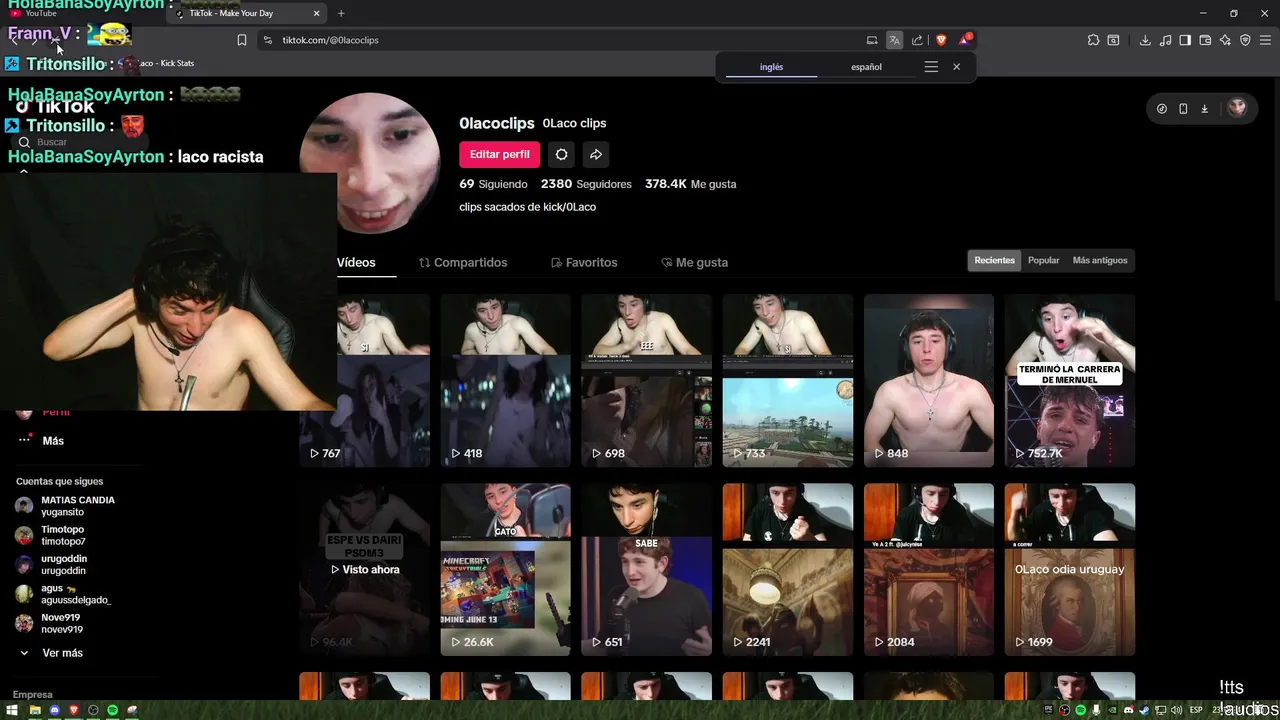Click the translate page icon in address bar
This screenshot has width=1280, height=720.
tap(894, 40)
